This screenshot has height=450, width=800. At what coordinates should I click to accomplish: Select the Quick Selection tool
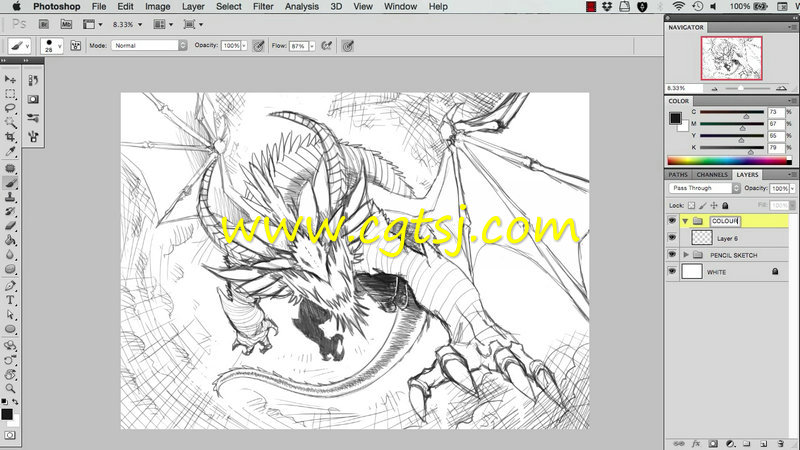coord(10,122)
